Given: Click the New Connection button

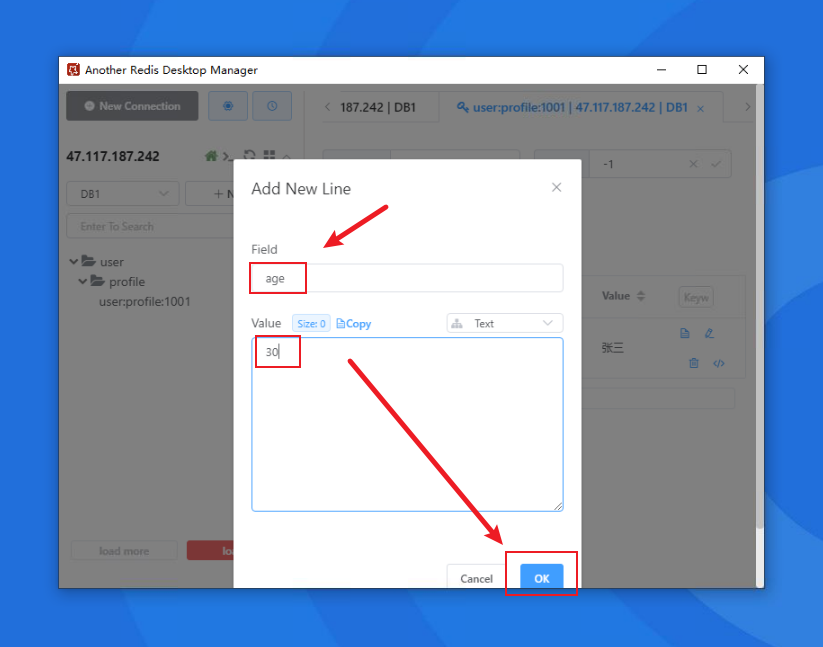Looking at the screenshot, I should coord(132,106).
